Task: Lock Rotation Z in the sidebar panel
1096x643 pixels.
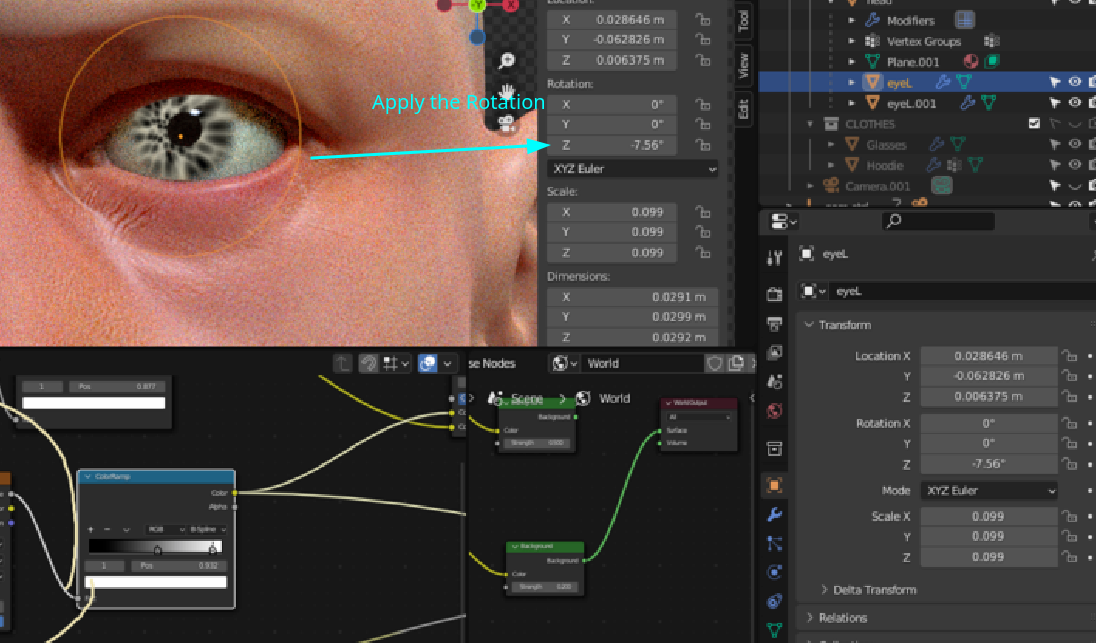Action: point(703,145)
